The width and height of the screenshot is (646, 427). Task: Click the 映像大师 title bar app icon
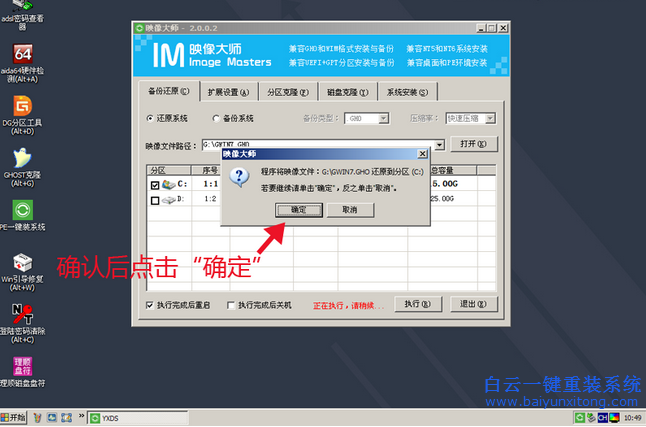(139, 28)
